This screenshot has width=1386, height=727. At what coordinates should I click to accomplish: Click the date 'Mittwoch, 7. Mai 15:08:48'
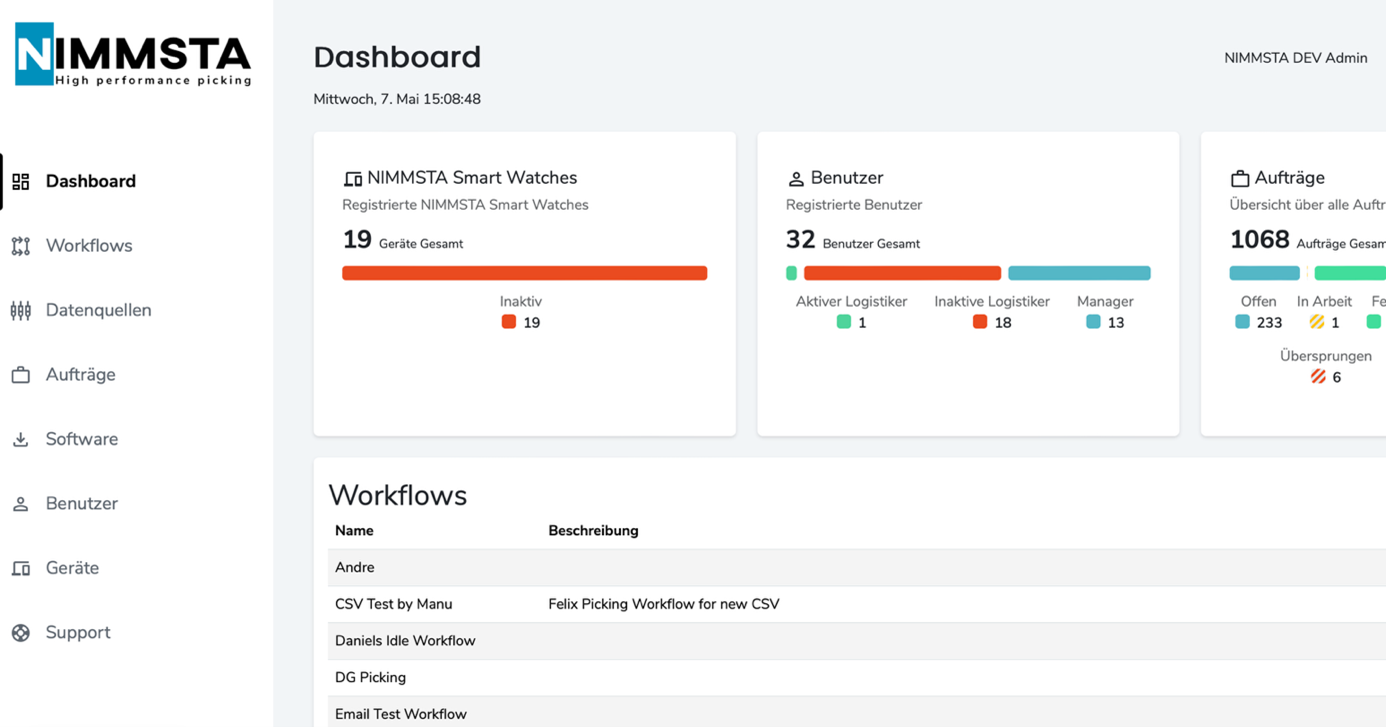397,99
